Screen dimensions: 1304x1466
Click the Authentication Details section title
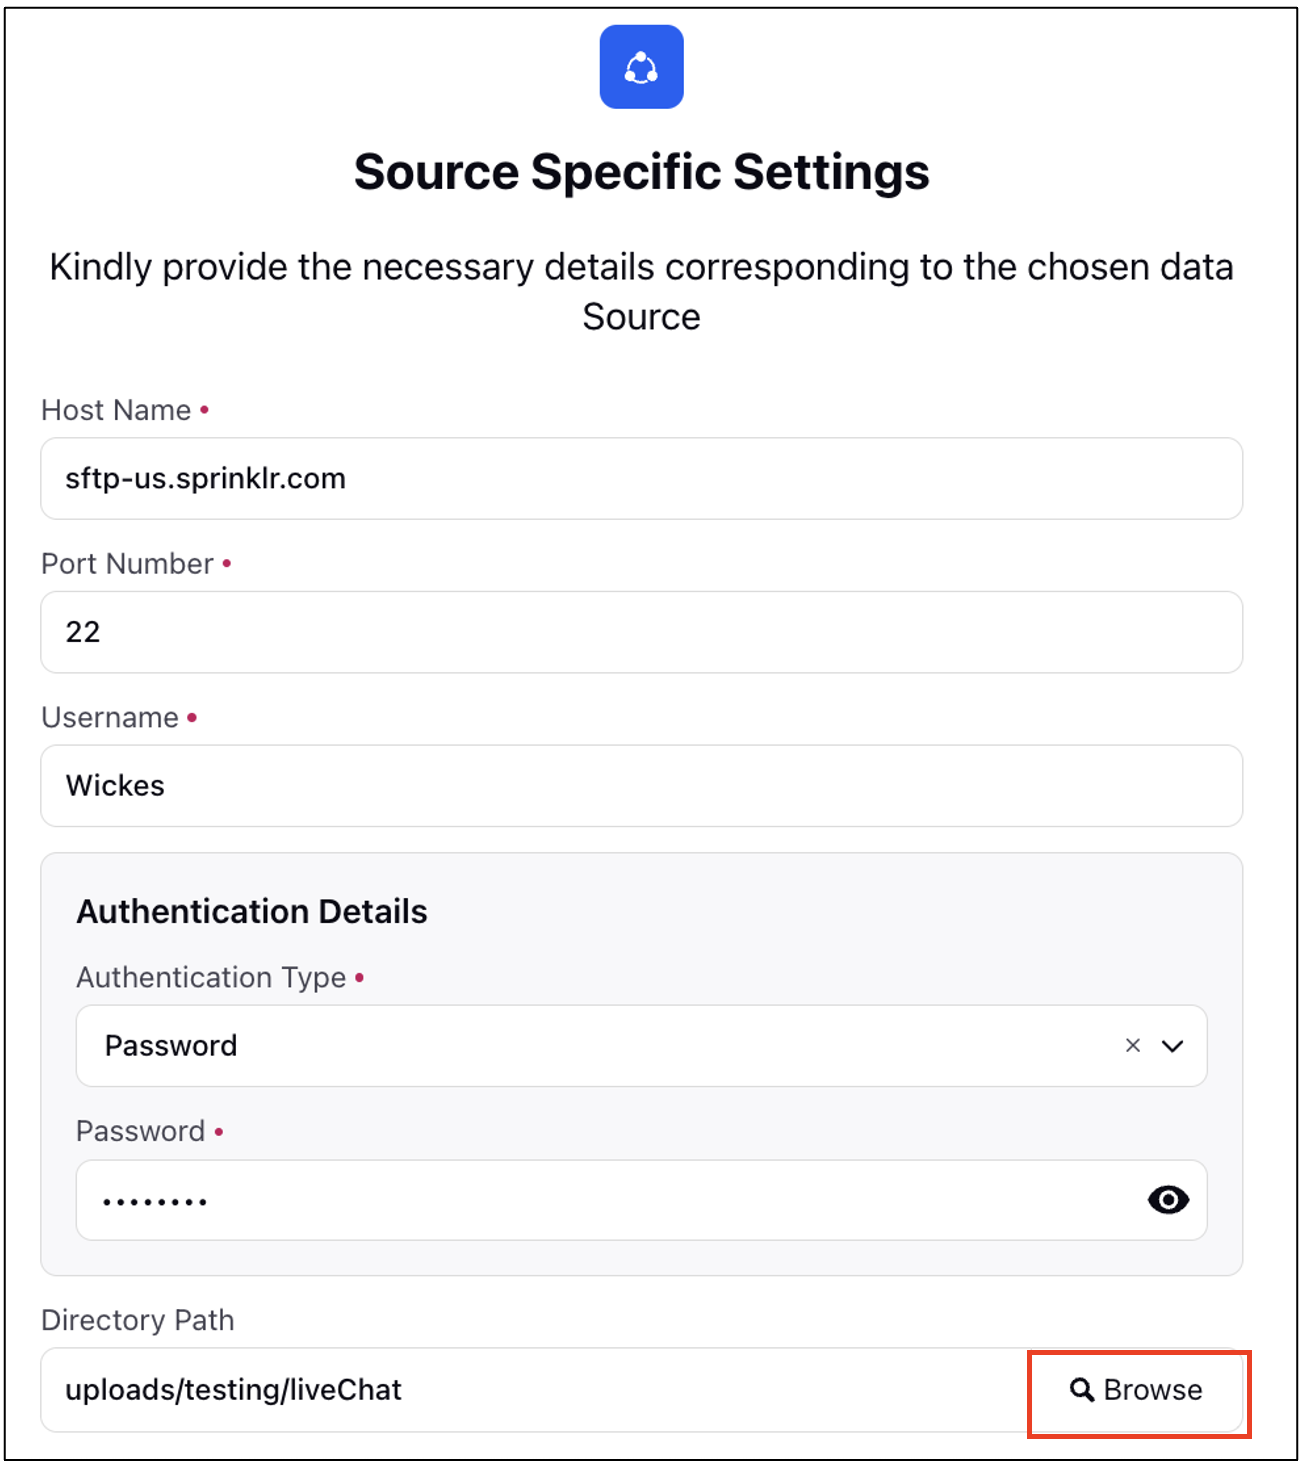coord(252,912)
